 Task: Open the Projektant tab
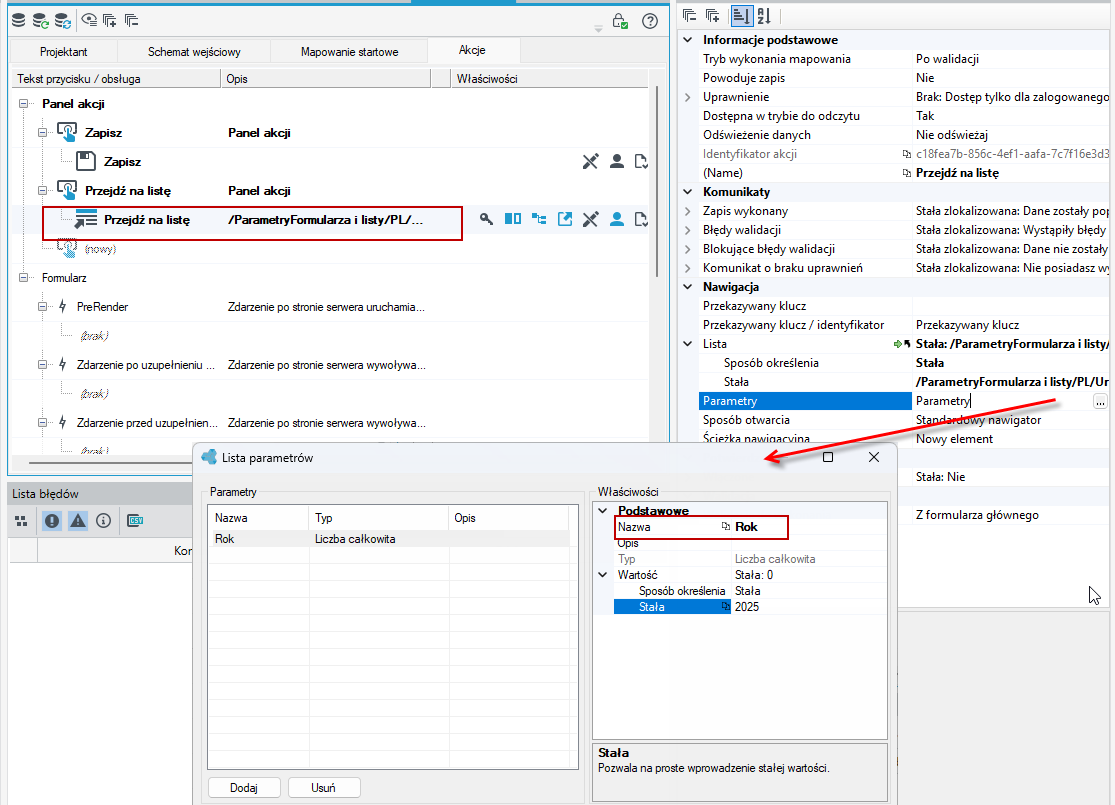pos(63,51)
